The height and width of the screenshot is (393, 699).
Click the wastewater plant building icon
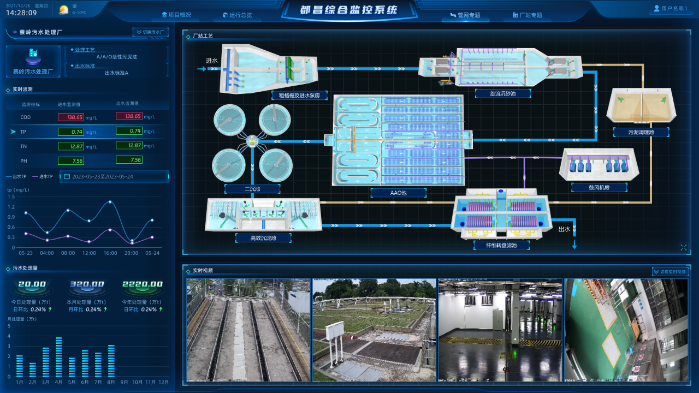click(x=33, y=57)
